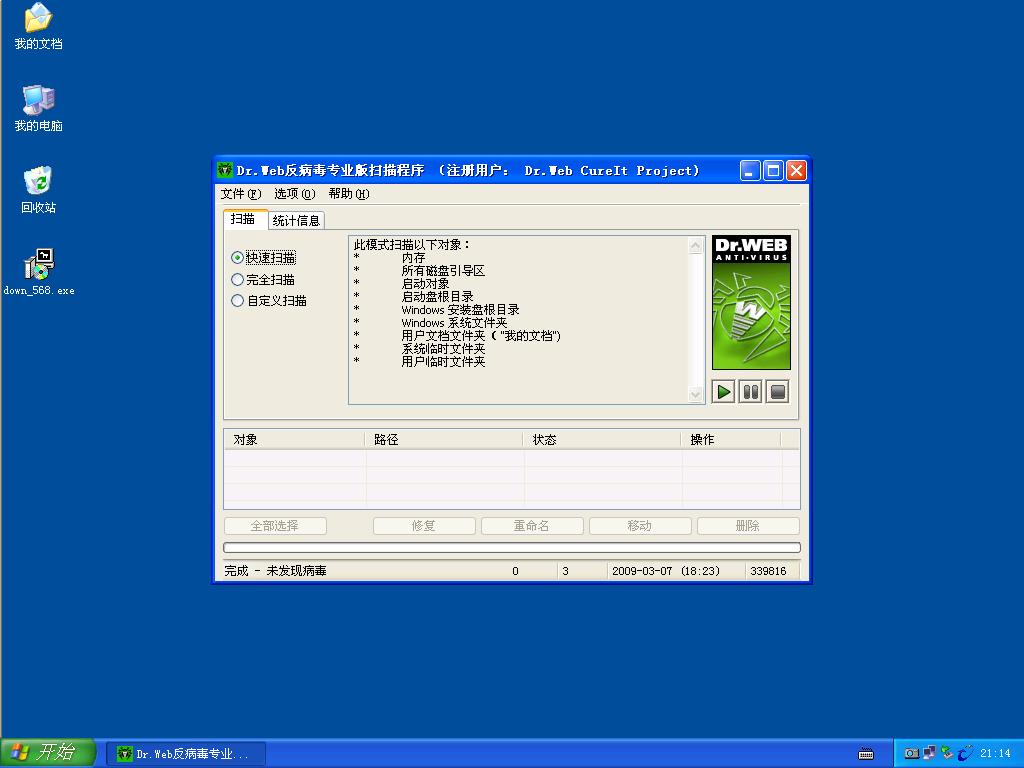Screen dimensions: 1024x768
Task: Click the Windows 系统文件夹 line
Action: click(x=455, y=323)
